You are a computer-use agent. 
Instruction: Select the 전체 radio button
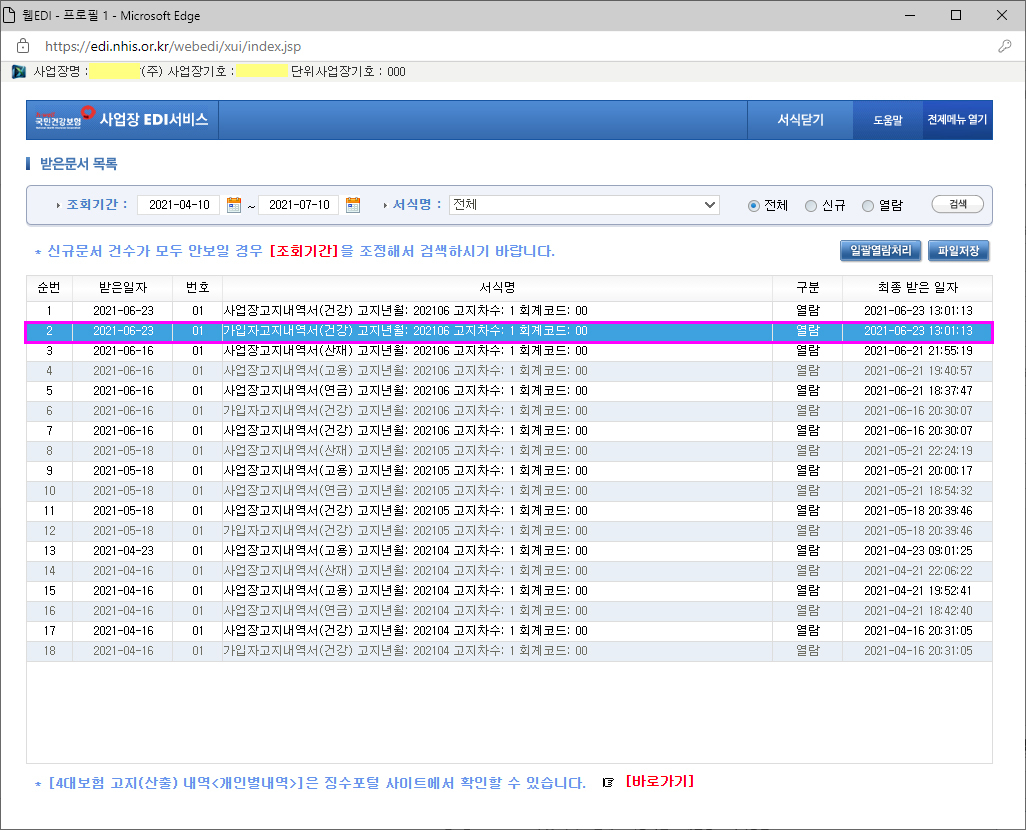pos(754,205)
